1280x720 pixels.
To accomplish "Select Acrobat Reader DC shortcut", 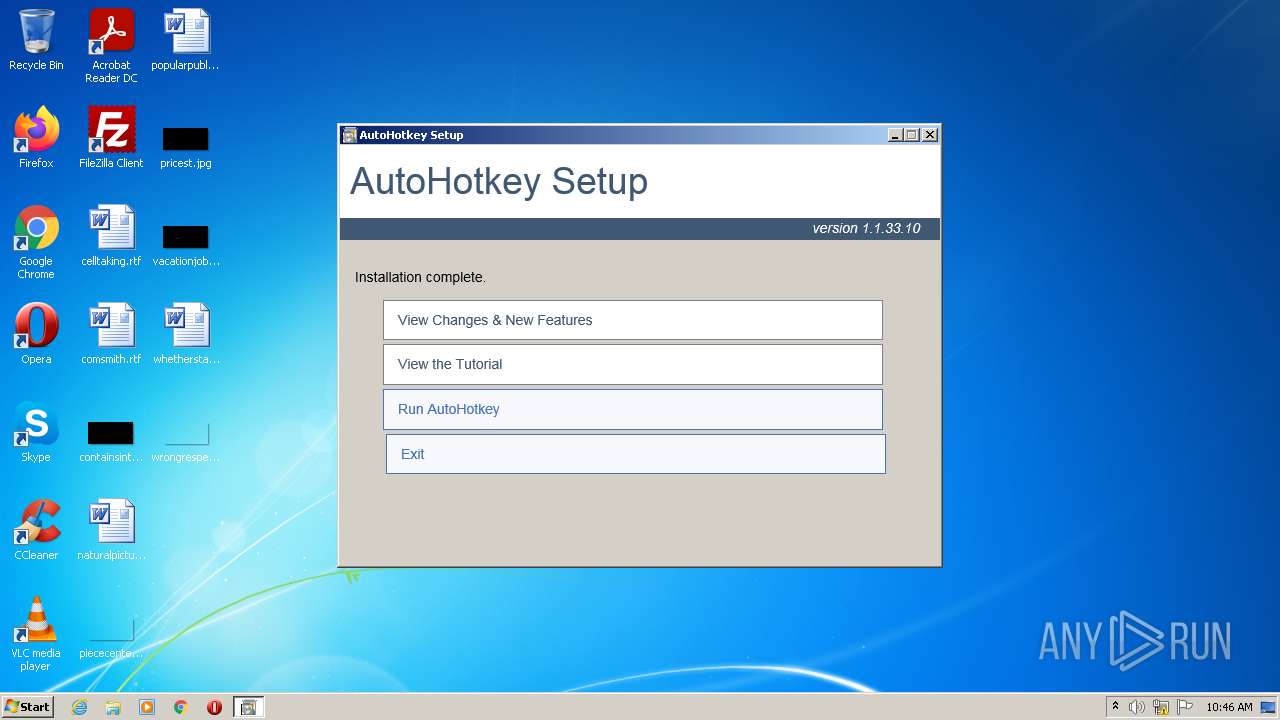I will [x=111, y=46].
